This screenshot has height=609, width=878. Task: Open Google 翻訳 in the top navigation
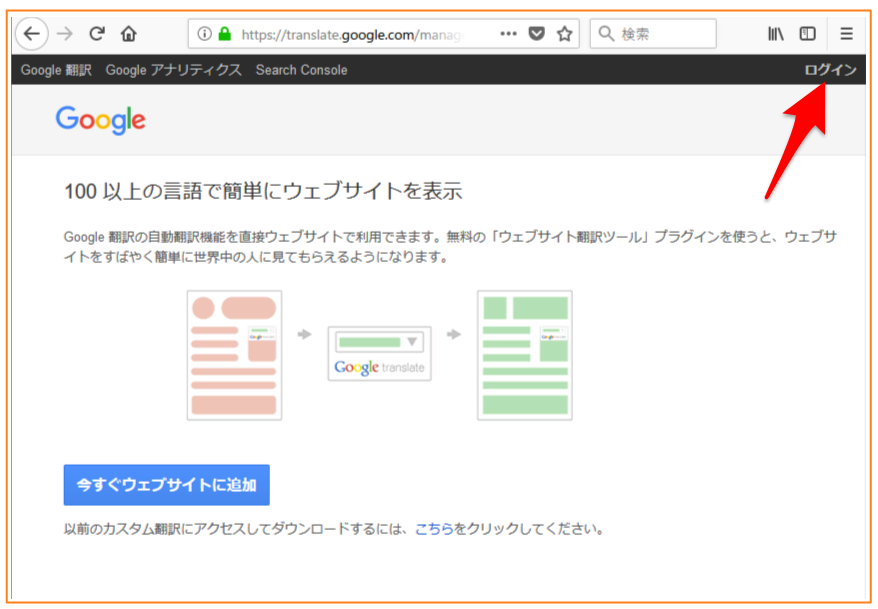(x=56, y=70)
